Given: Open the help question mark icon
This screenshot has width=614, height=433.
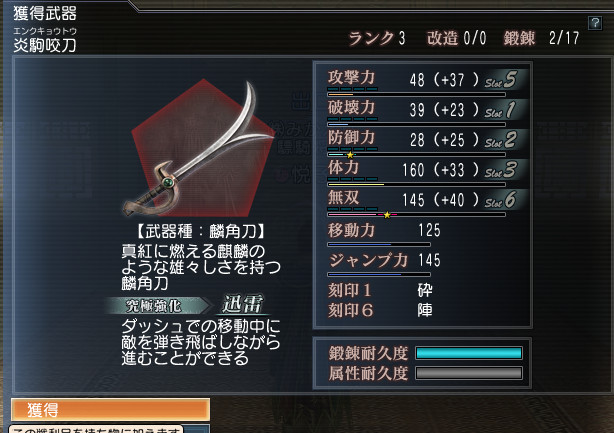Looking at the screenshot, I should [595, 23].
